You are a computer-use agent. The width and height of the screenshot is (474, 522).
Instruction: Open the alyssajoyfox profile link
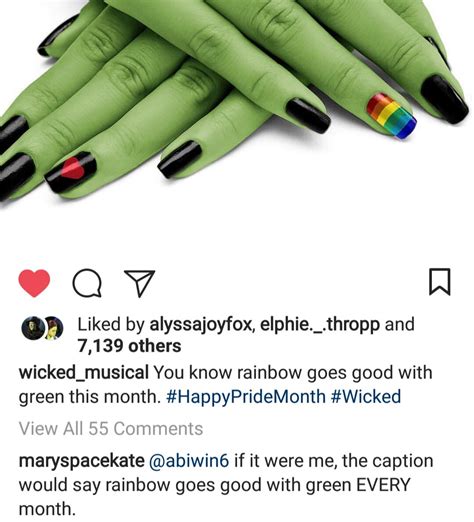(x=200, y=324)
